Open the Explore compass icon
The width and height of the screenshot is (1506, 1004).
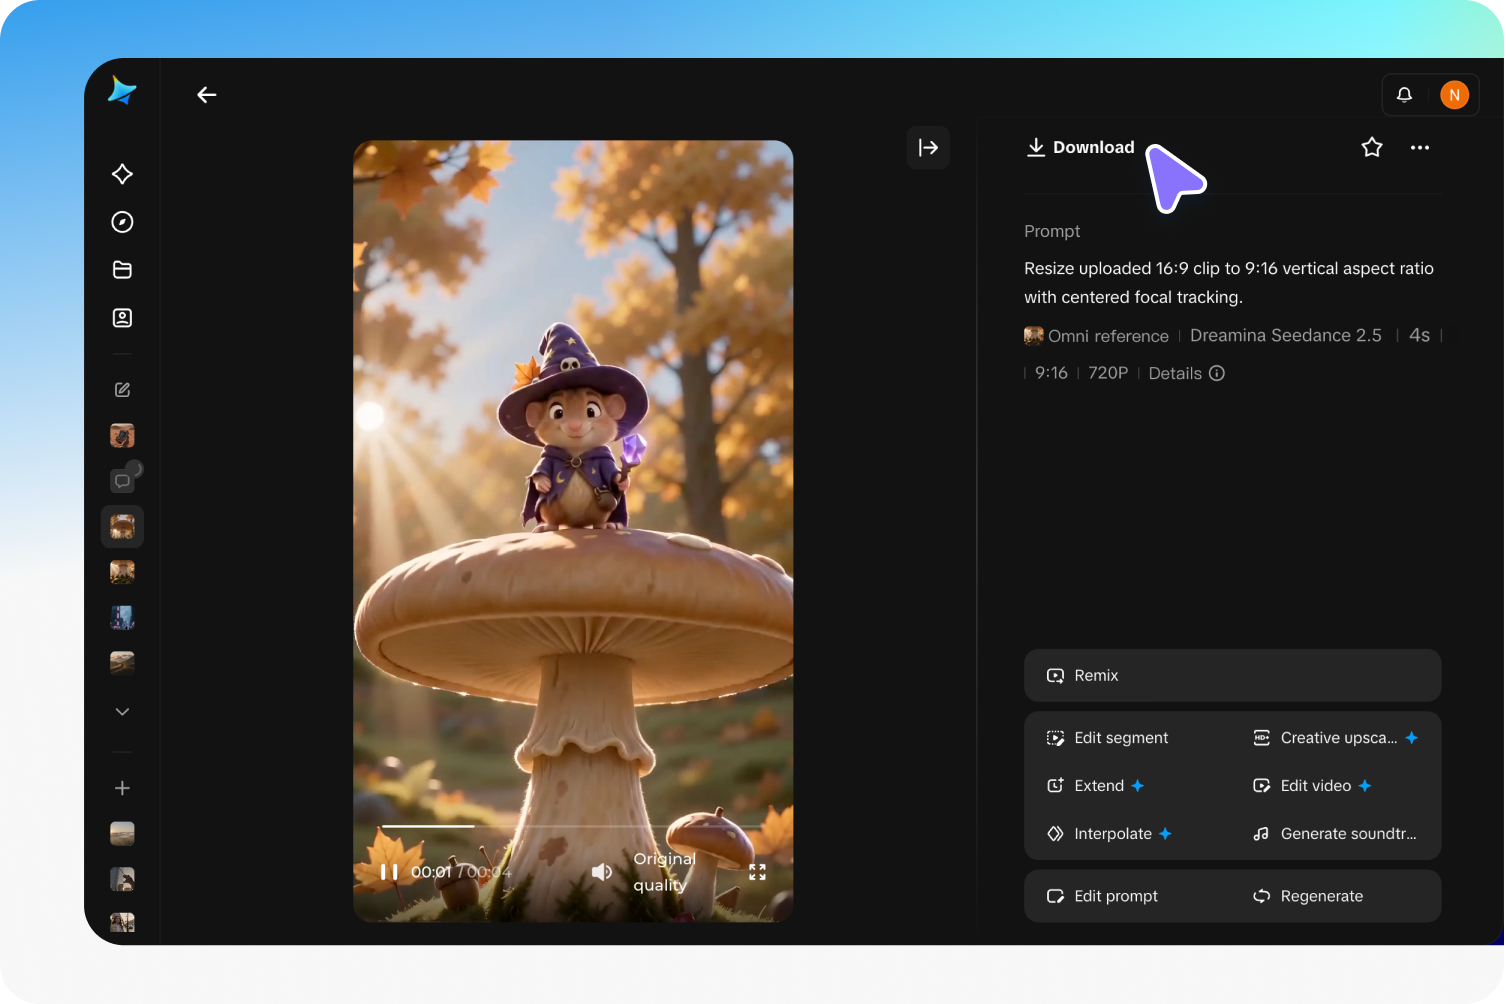pyautogui.click(x=122, y=222)
